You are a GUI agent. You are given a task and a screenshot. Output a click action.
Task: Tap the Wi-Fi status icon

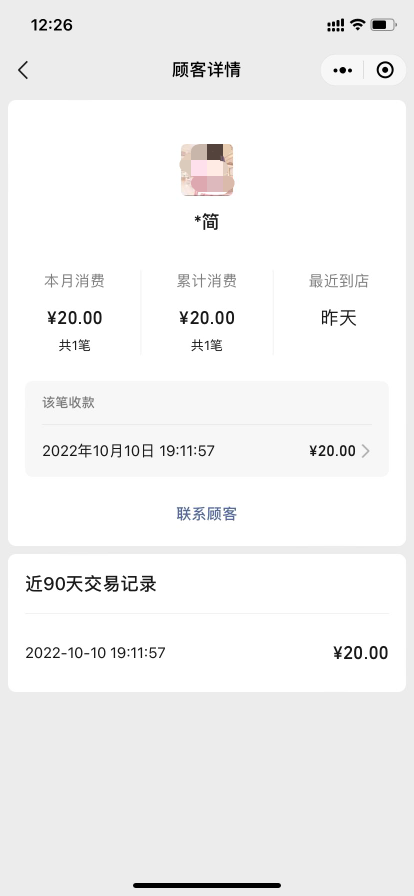[x=357, y=25]
